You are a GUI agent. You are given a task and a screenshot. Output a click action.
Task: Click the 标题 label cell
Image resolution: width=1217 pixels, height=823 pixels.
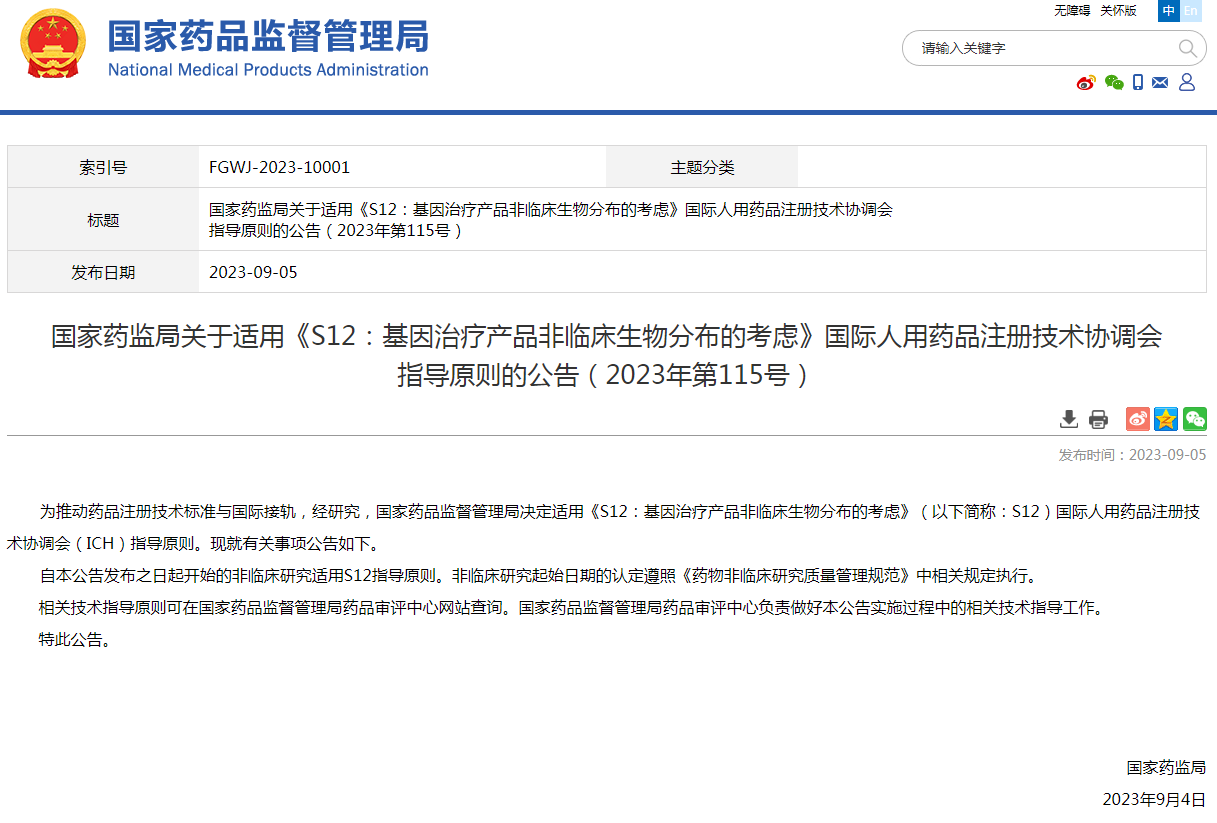point(103,220)
